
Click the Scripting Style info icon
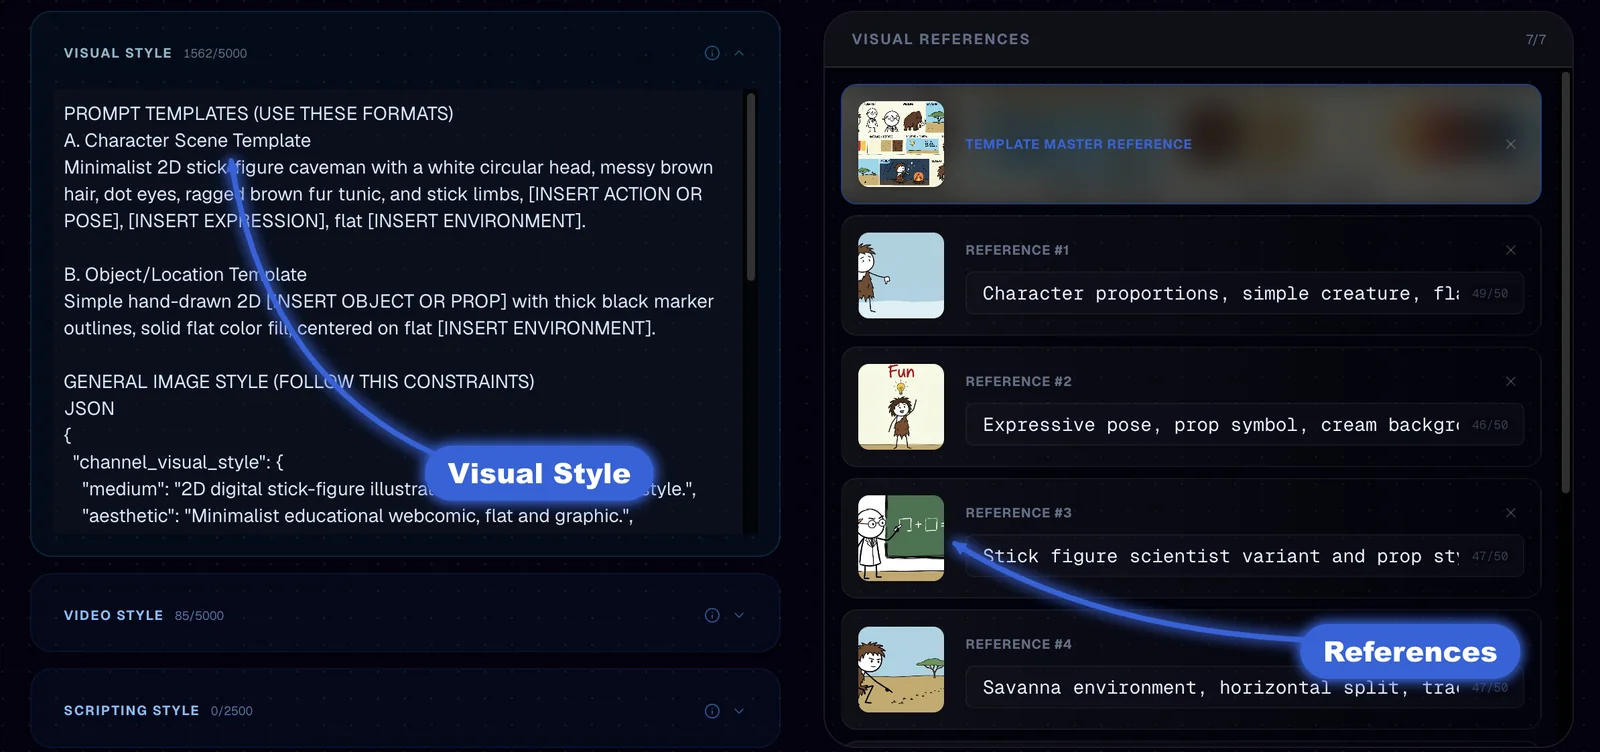click(712, 711)
